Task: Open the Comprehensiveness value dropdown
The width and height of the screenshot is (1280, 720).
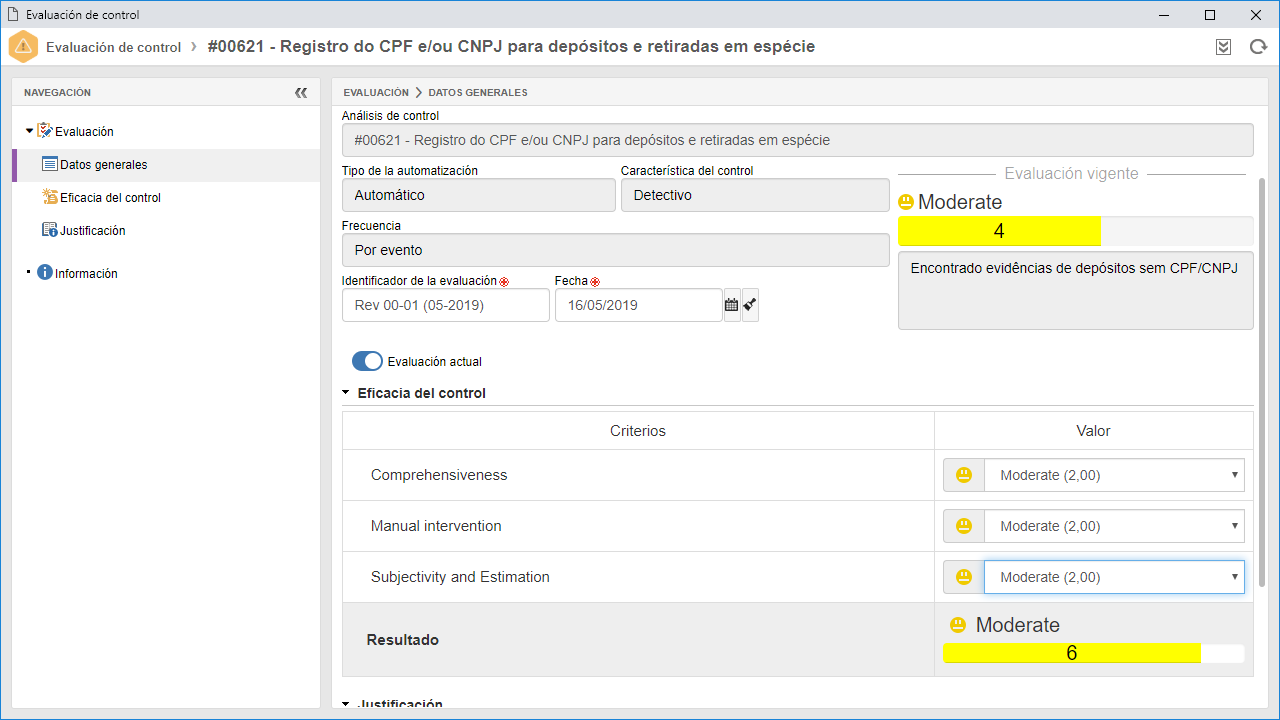Action: click(x=1114, y=475)
